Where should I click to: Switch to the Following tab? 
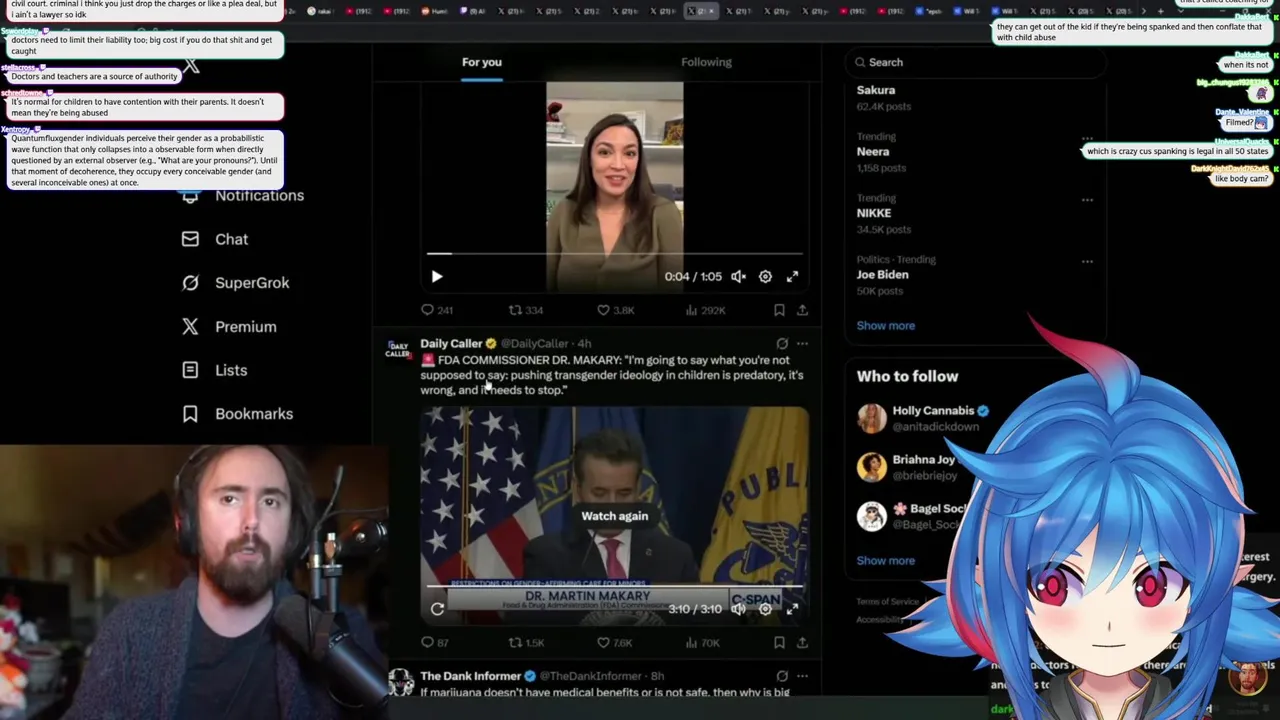pyautogui.click(x=706, y=62)
